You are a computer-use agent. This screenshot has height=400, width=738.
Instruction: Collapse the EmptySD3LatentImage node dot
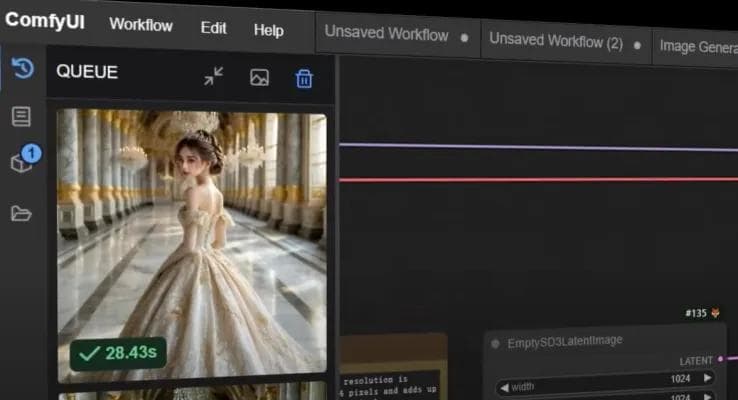pyautogui.click(x=495, y=344)
